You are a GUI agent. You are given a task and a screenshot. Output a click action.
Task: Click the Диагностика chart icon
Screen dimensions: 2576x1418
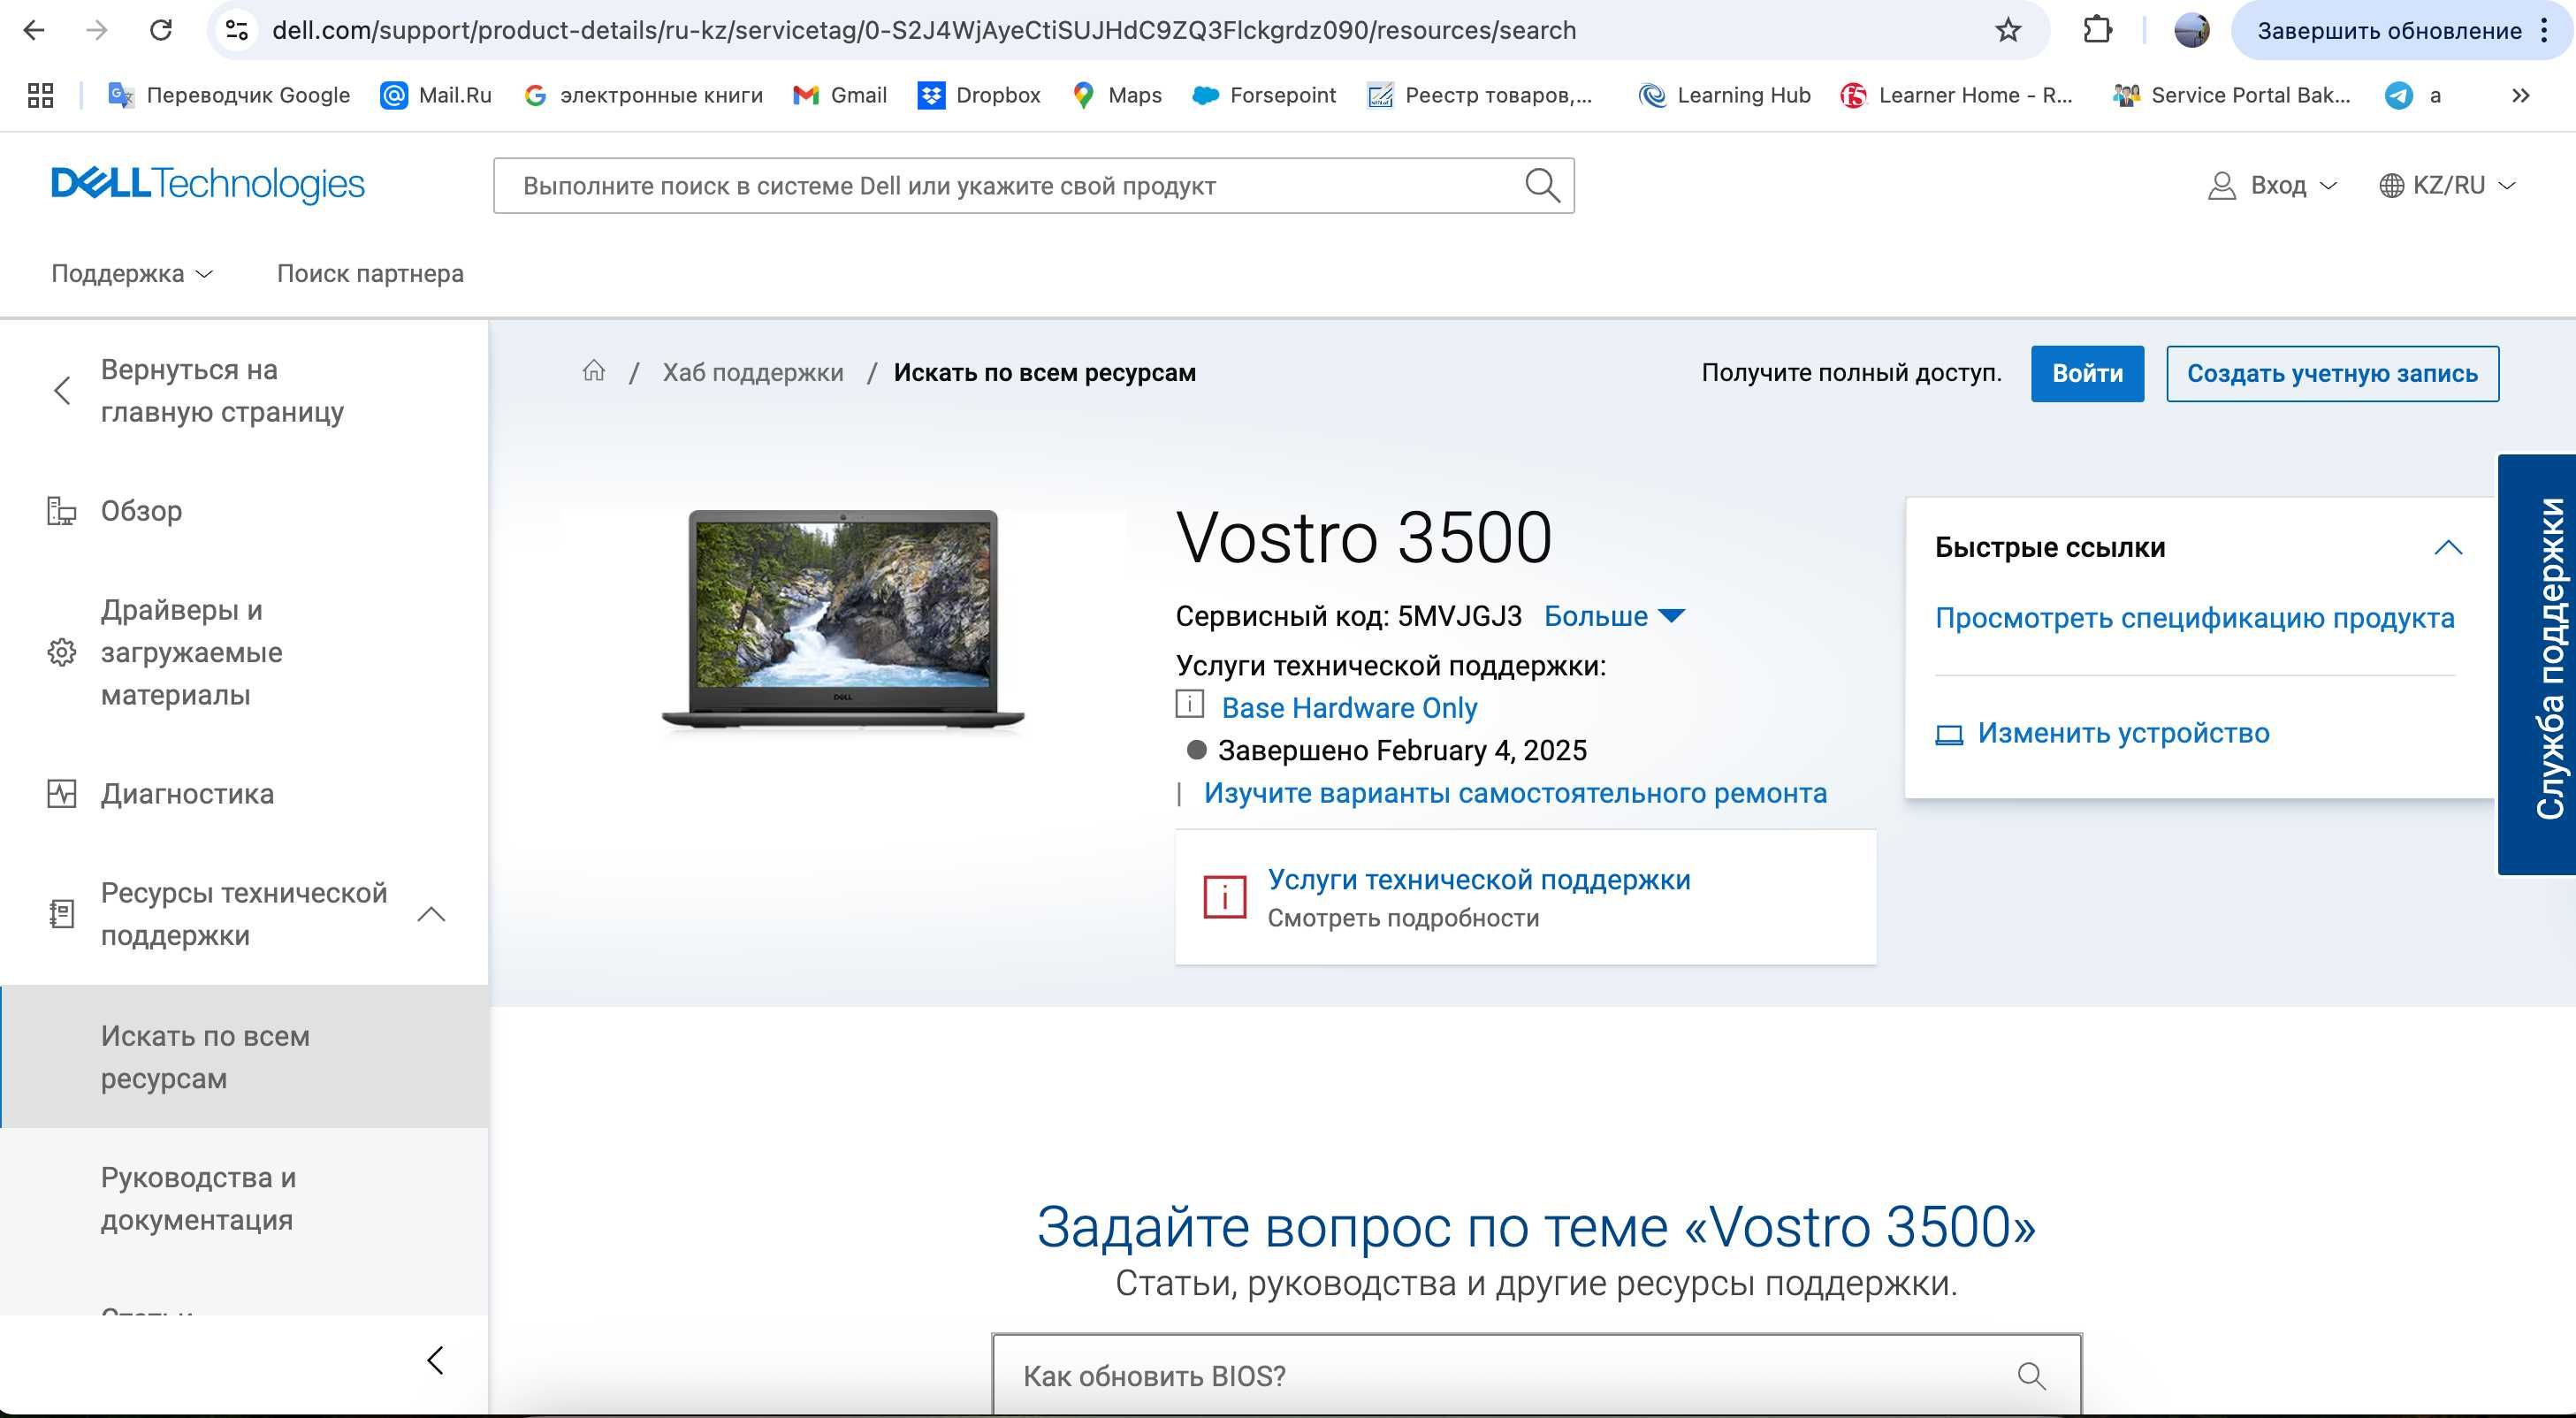coord(62,794)
